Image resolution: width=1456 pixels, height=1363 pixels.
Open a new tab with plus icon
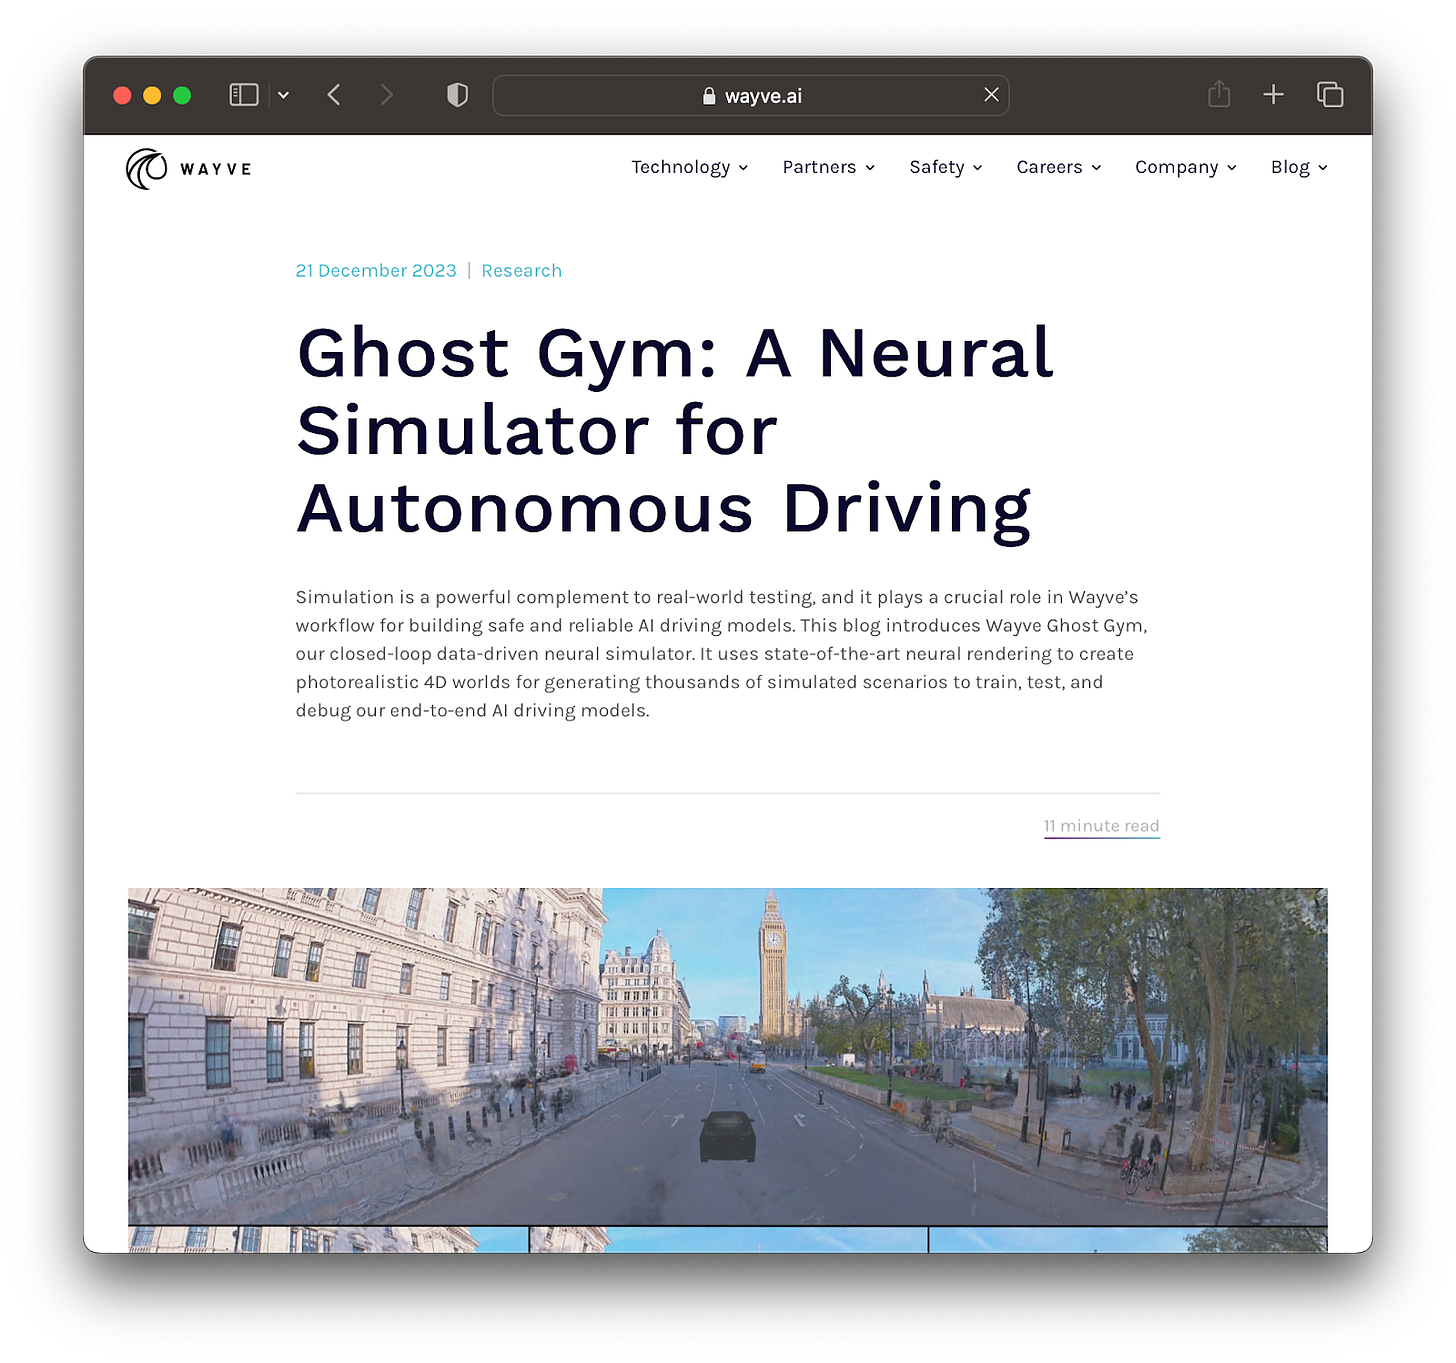(x=1273, y=95)
